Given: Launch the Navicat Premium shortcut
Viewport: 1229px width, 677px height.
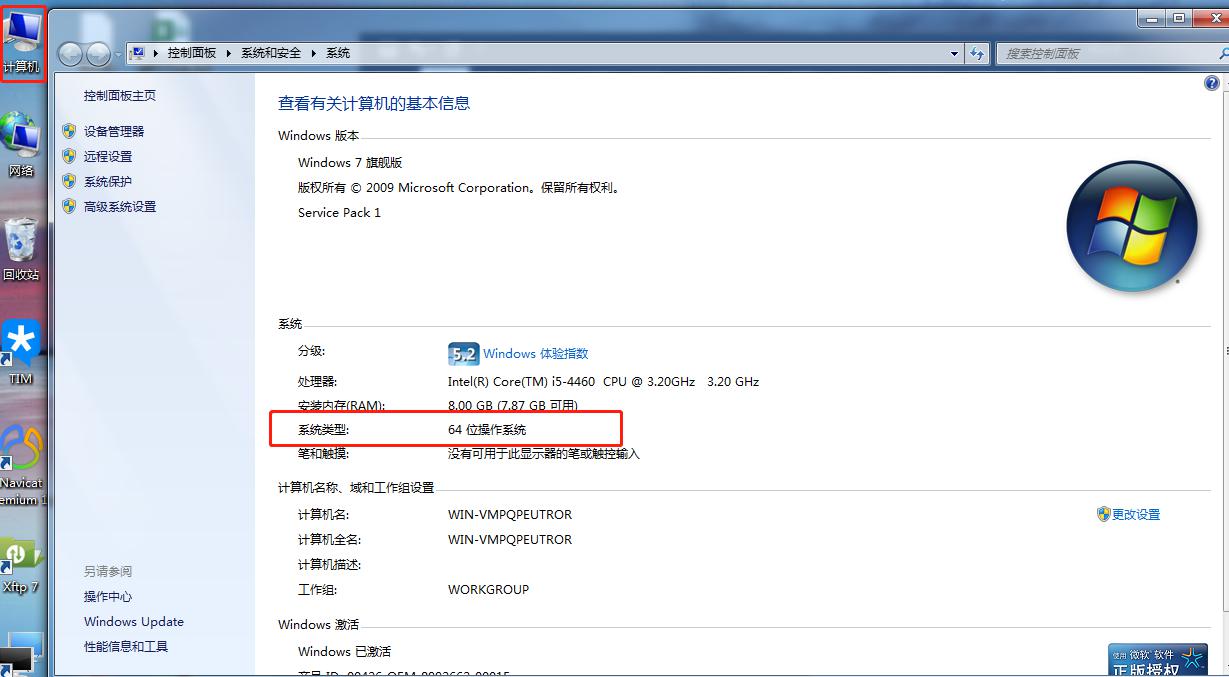Looking at the screenshot, I should tap(21, 460).
